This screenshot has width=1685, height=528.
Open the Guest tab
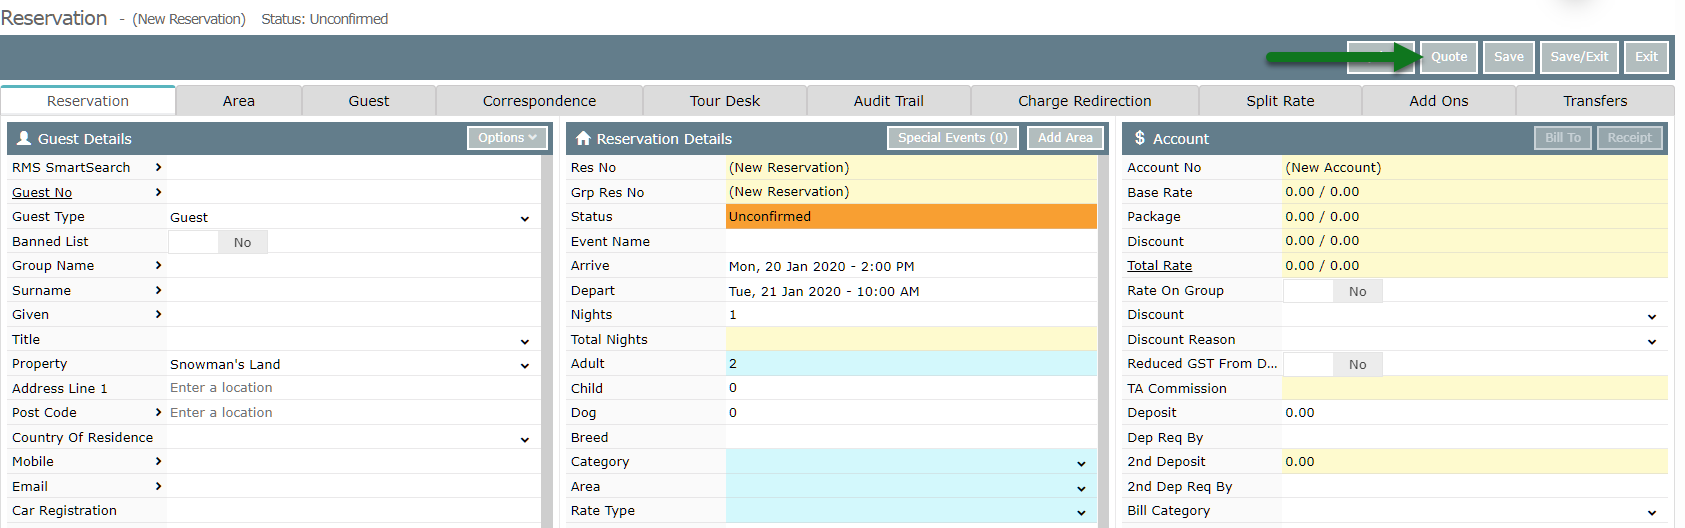click(369, 101)
